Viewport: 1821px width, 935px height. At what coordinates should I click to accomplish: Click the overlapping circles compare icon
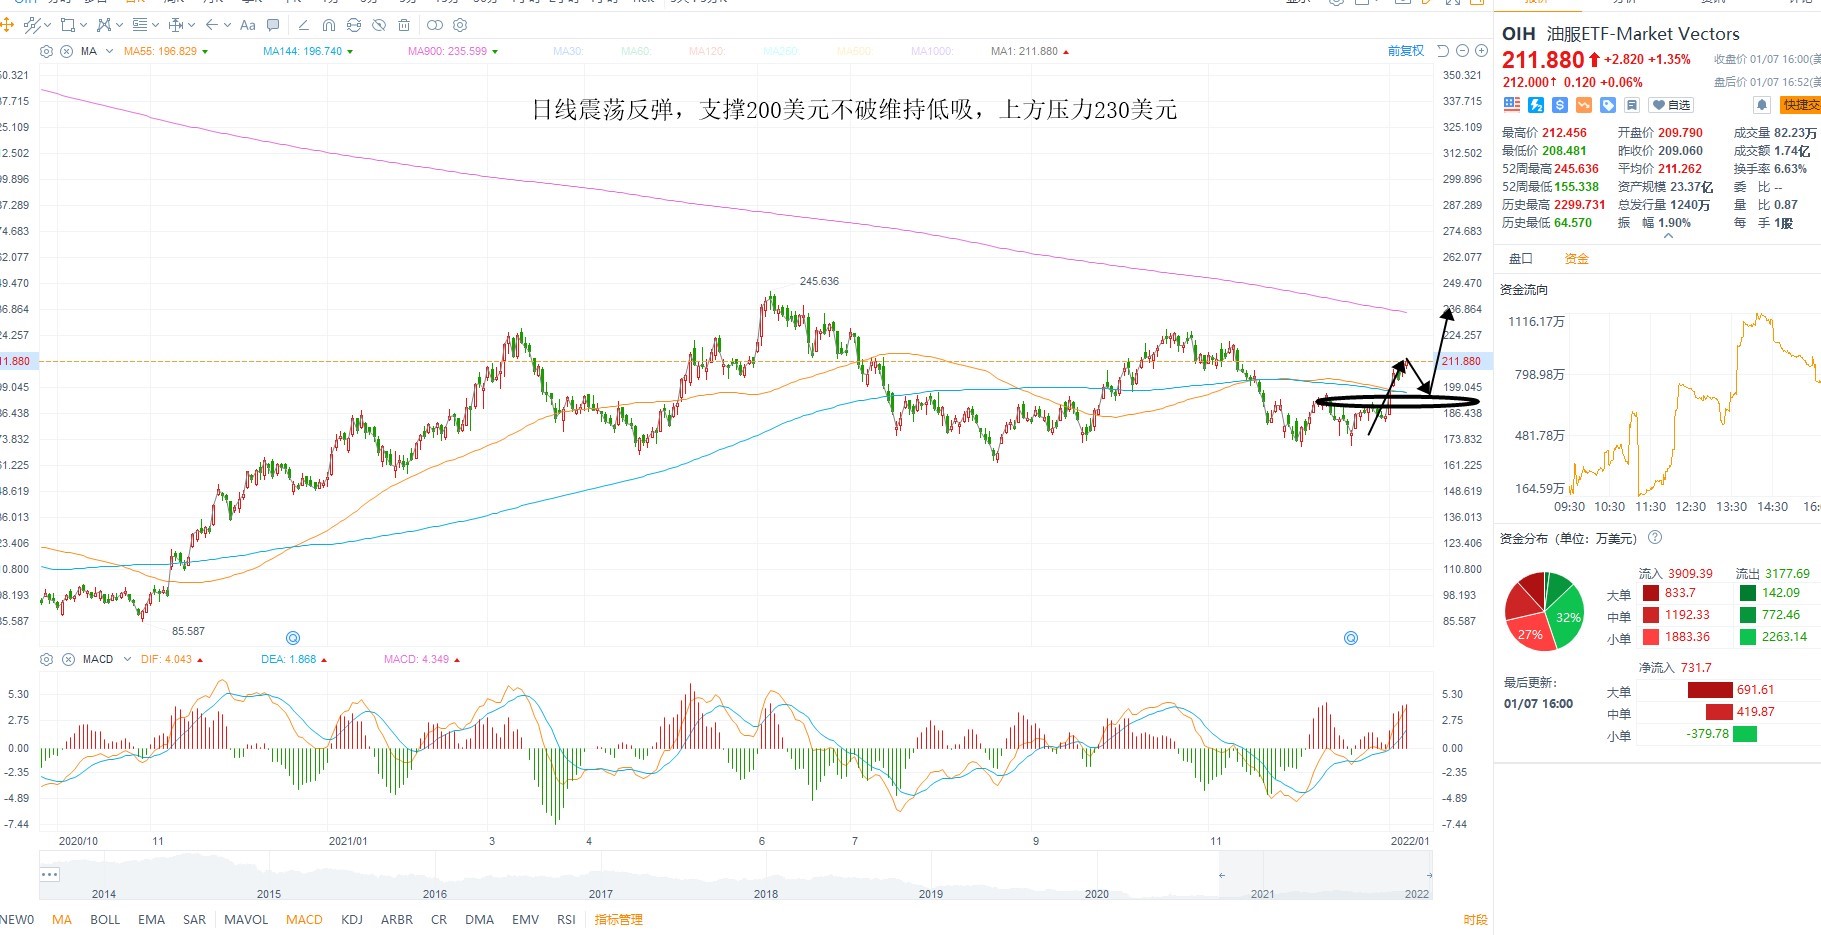pyautogui.click(x=435, y=25)
